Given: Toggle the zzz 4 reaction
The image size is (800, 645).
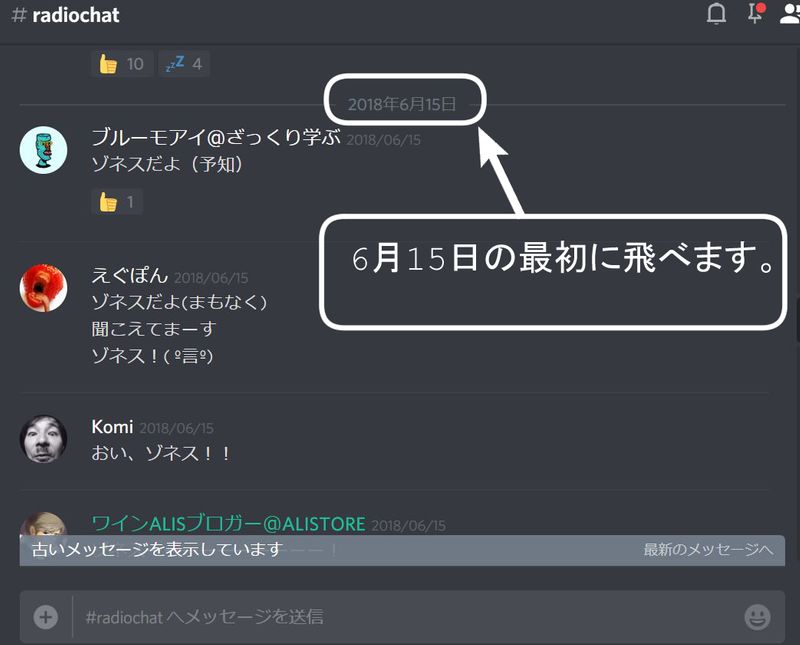Looking at the screenshot, I should point(184,64).
